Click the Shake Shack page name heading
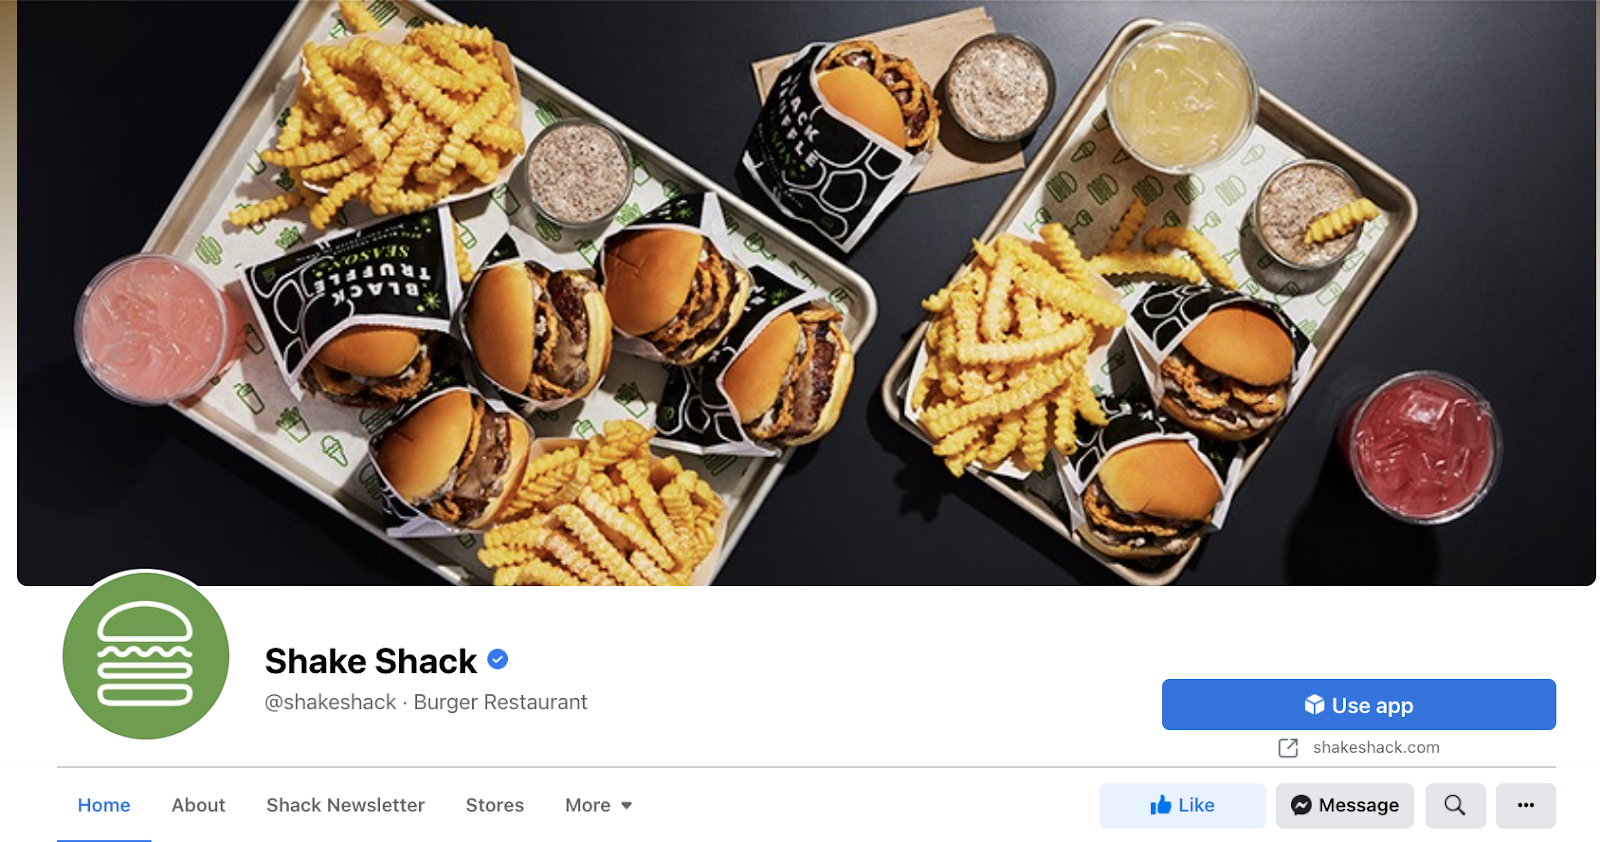Viewport: 1600px width, 842px height. 371,661
